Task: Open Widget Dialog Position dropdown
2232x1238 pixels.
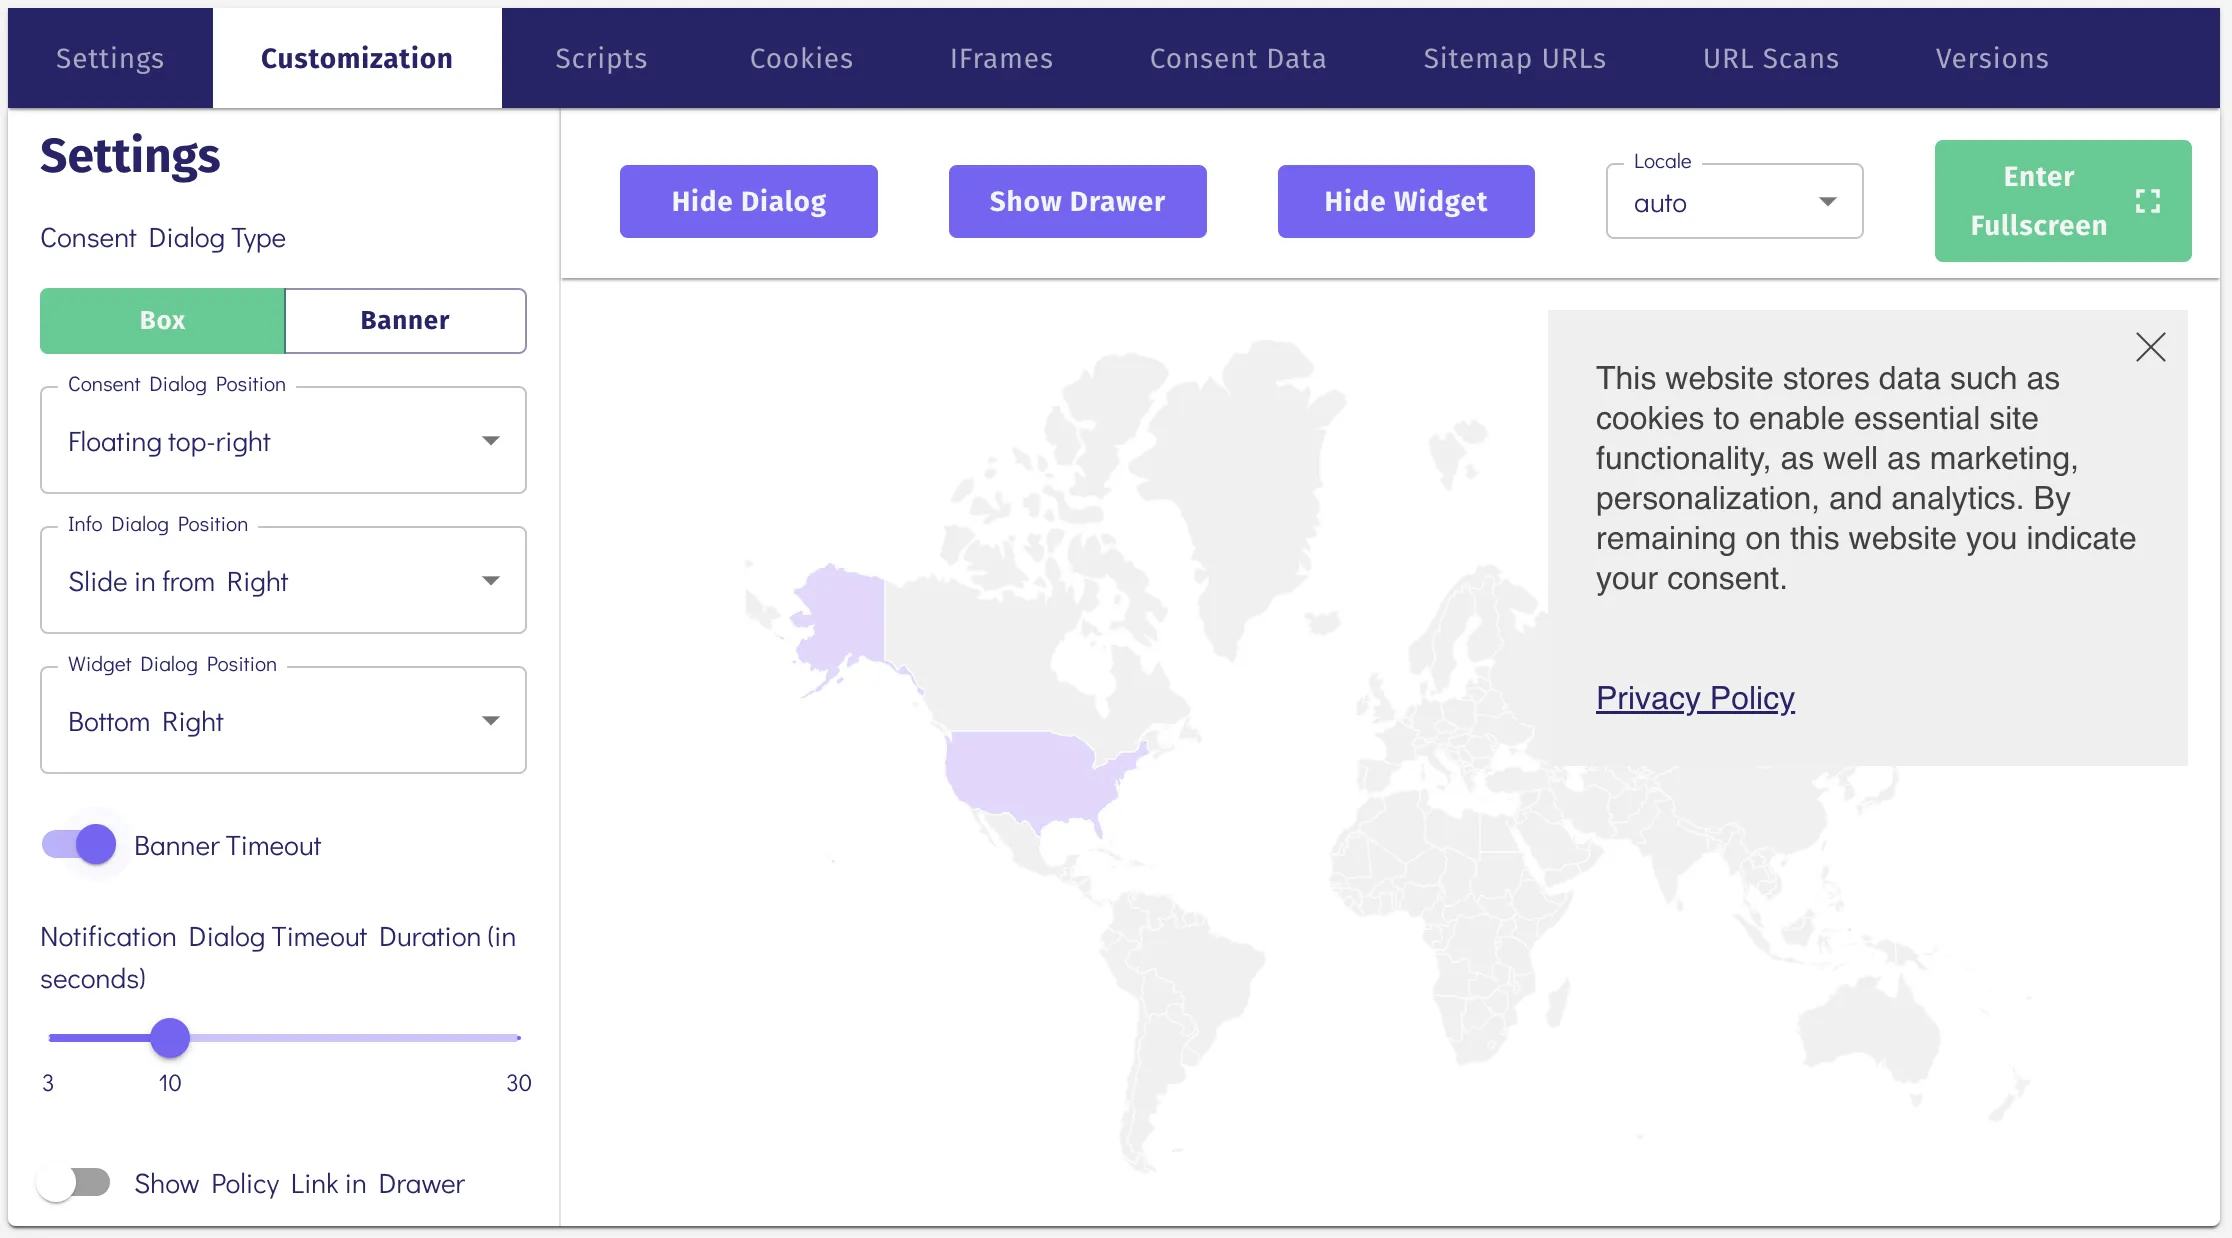Action: [283, 721]
